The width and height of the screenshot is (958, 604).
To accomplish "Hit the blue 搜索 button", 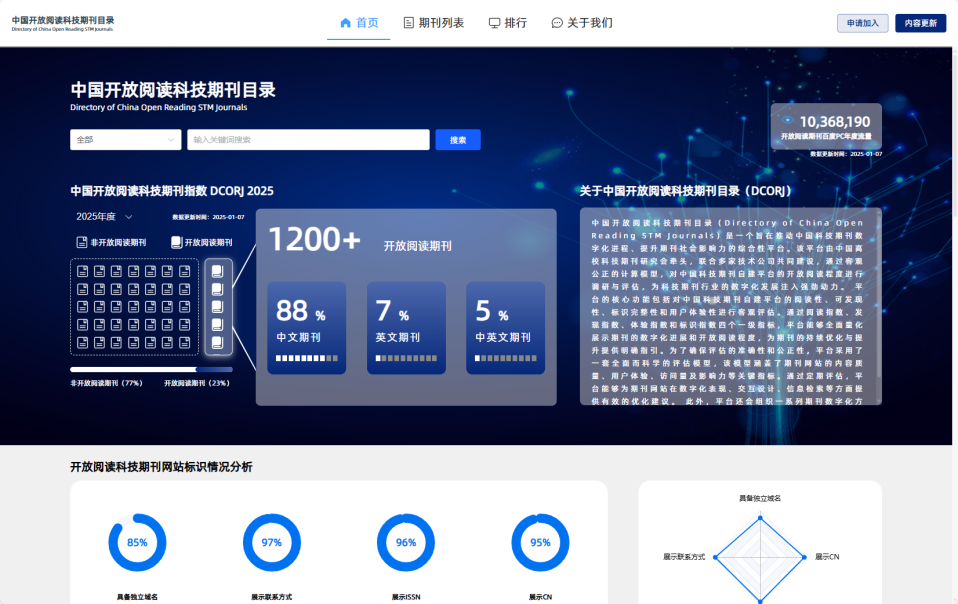I will coord(458,140).
